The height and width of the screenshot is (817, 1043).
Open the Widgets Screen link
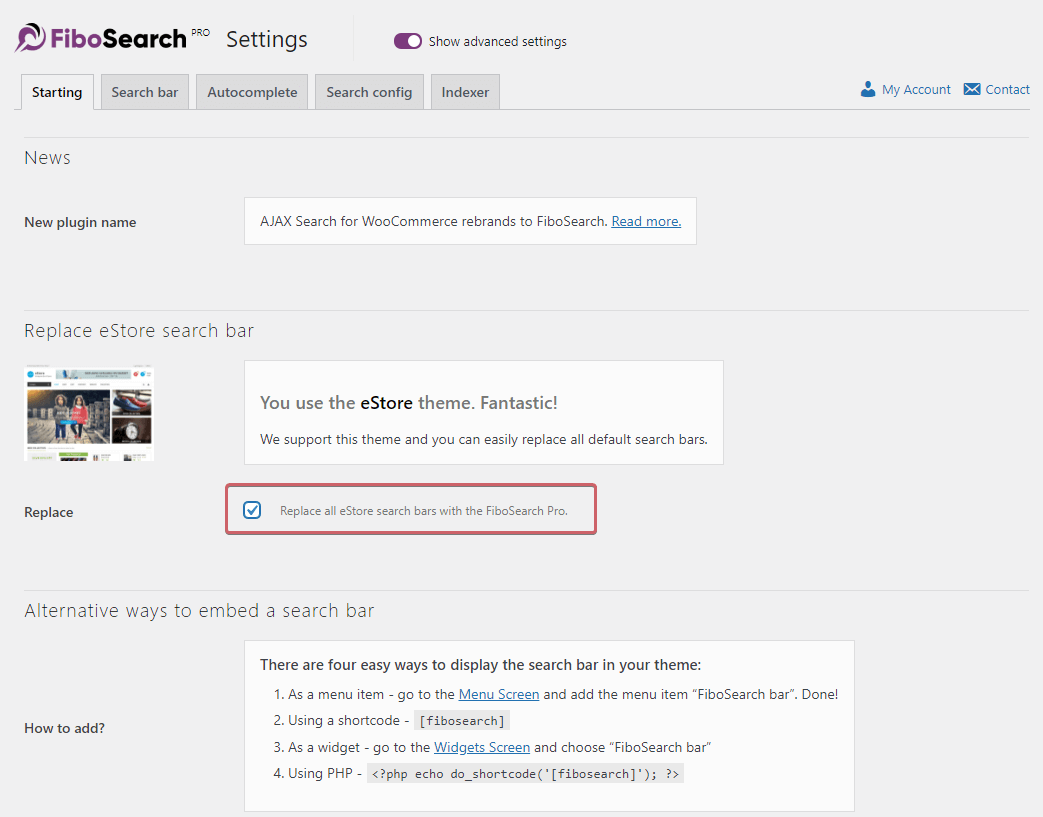482,747
